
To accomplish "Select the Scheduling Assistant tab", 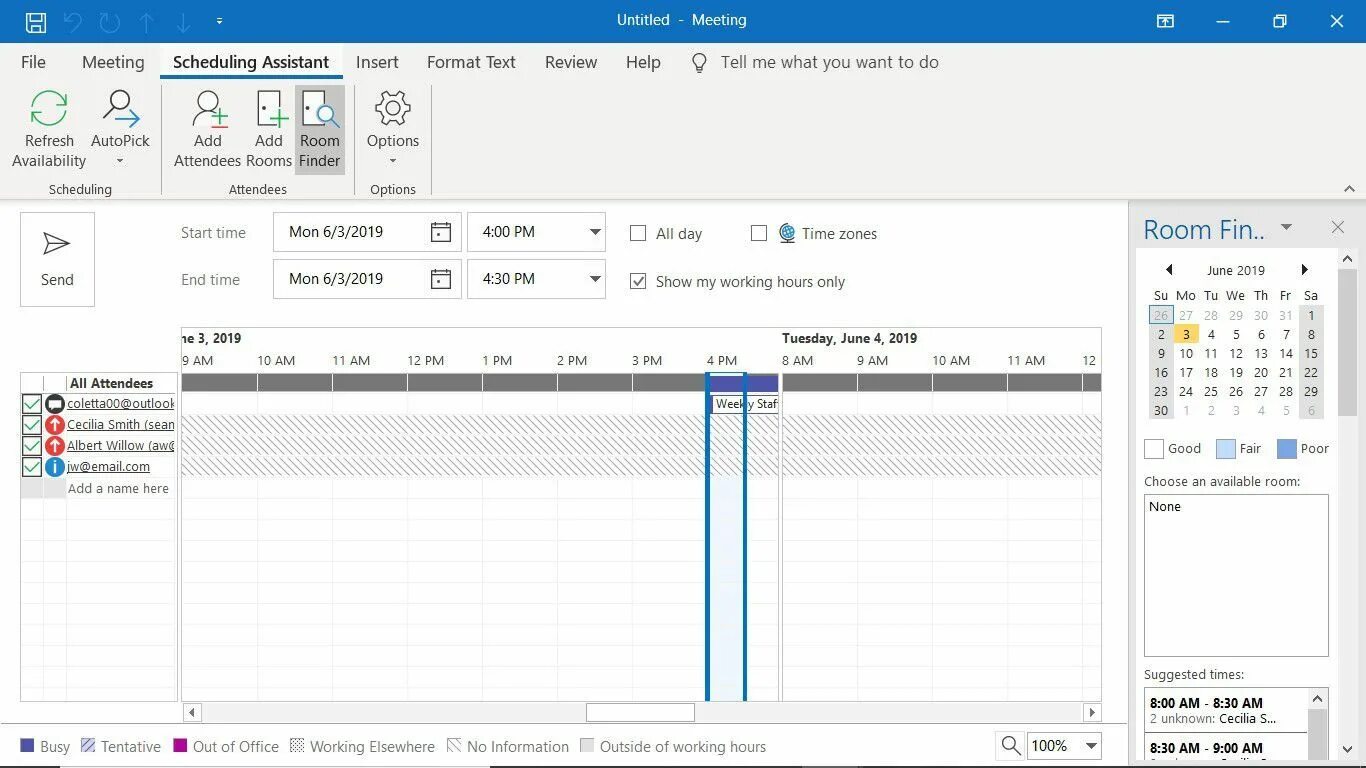I will tap(251, 62).
